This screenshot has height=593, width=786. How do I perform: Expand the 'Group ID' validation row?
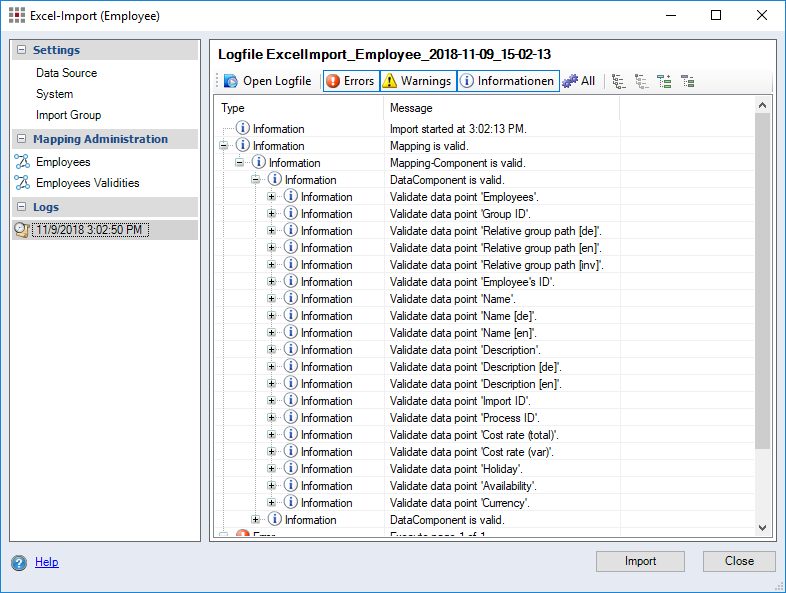(272, 214)
